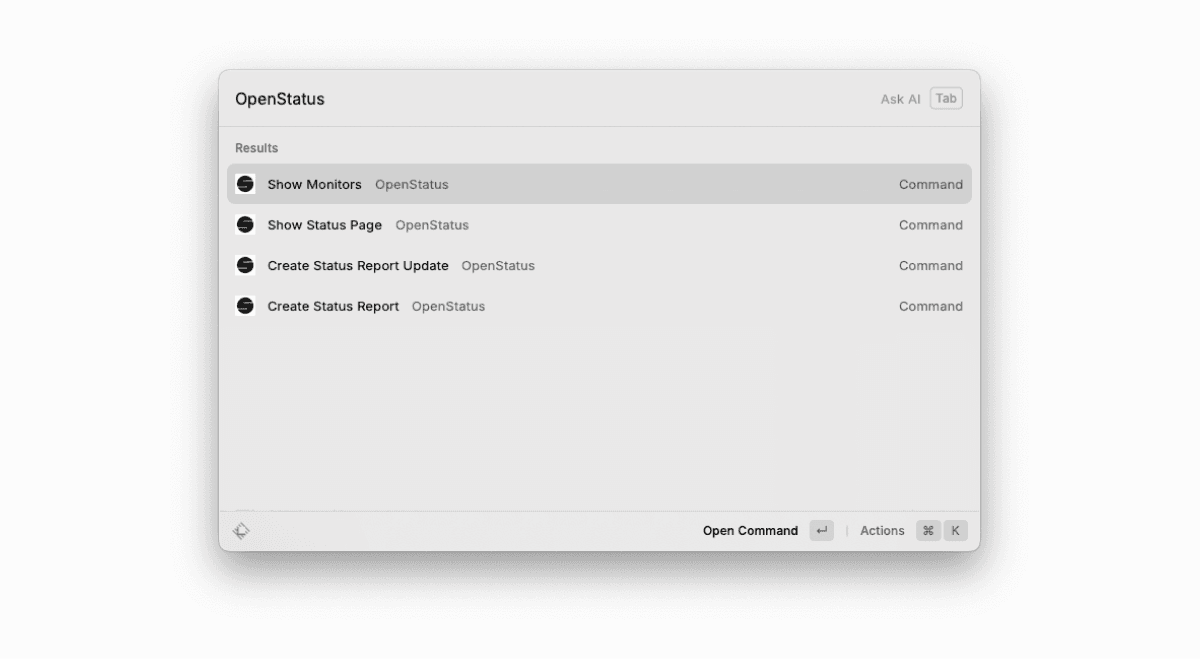Click the Command label on the Show Monitors row
Image resolution: width=1200 pixels, height=659 pixels.
[930, 184]
